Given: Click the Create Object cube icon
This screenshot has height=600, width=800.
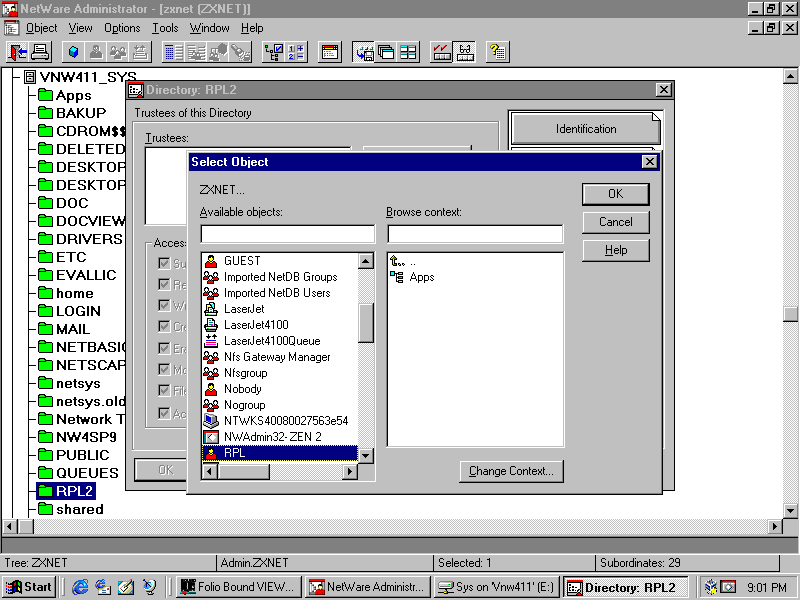Looking at the screenshot, I should pos(73,52).
